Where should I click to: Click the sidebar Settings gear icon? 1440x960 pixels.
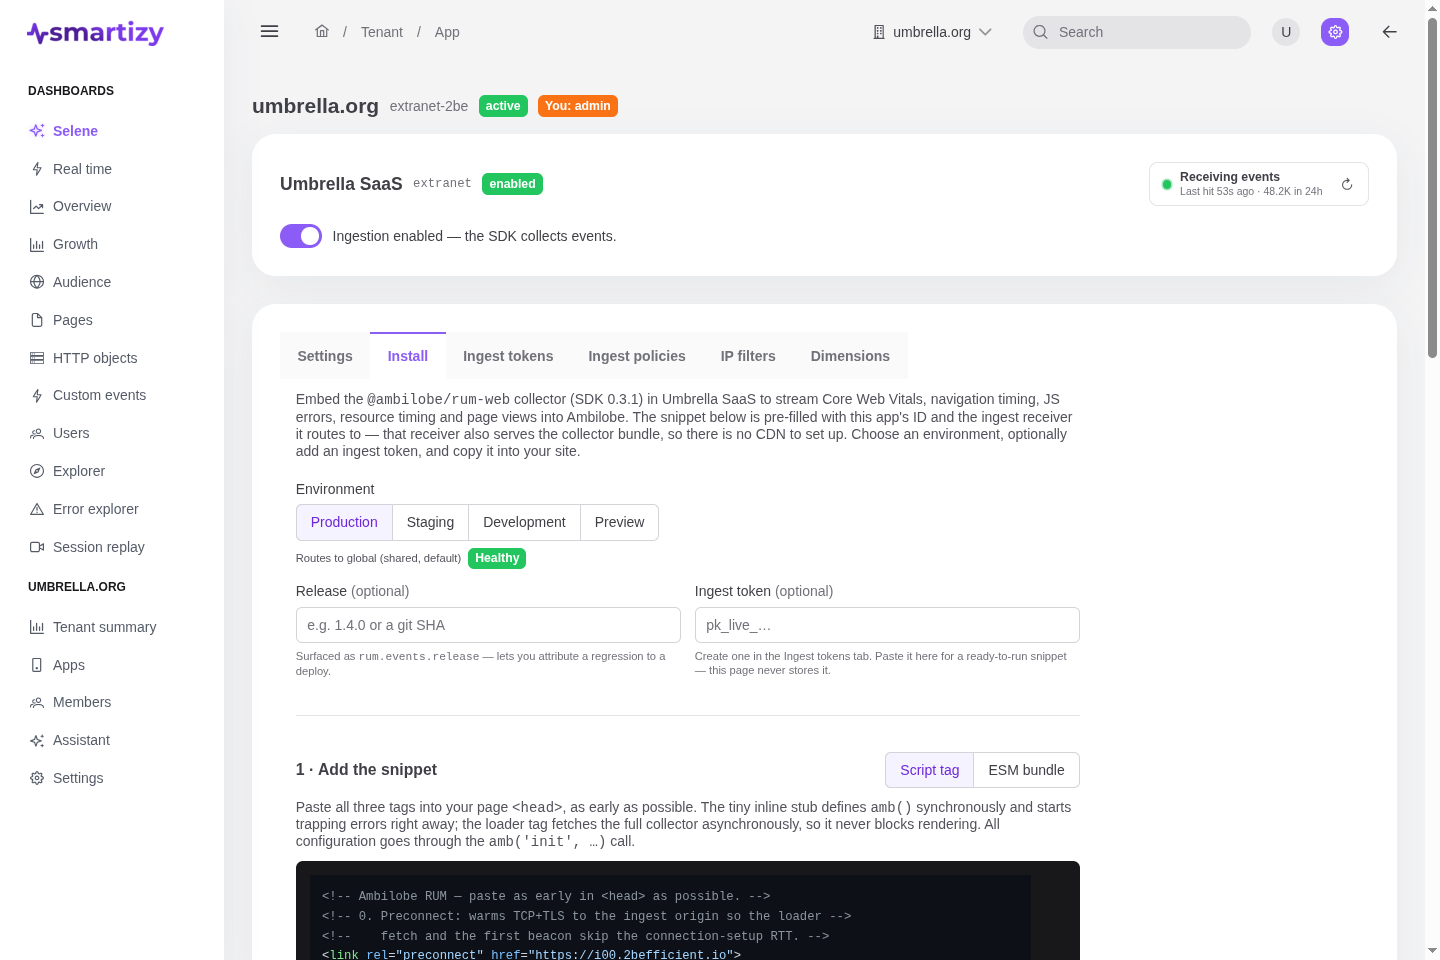[x=37, y=778]
